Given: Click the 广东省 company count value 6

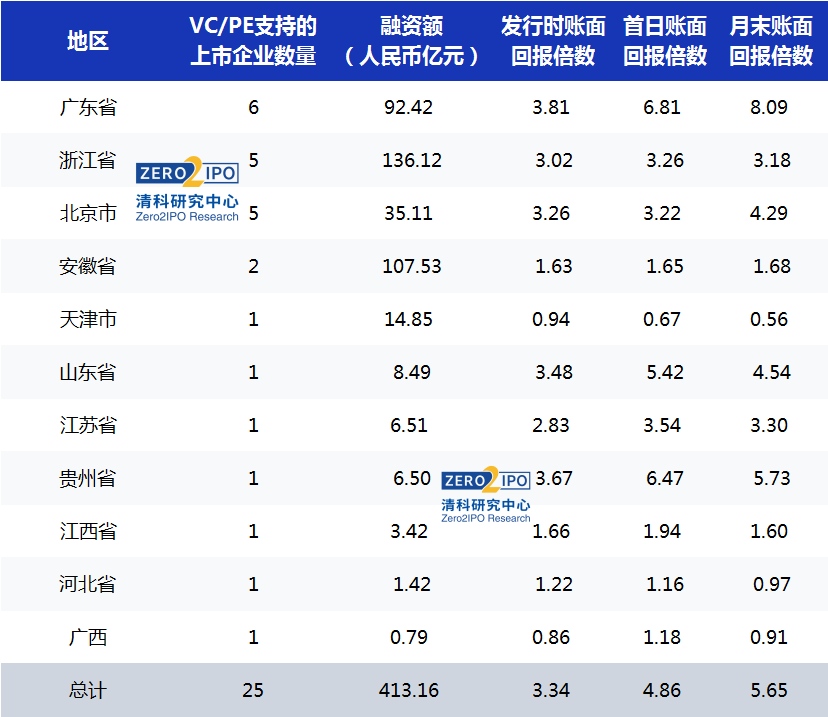Looking at the screenshot, I should click(x=253, y=107).
